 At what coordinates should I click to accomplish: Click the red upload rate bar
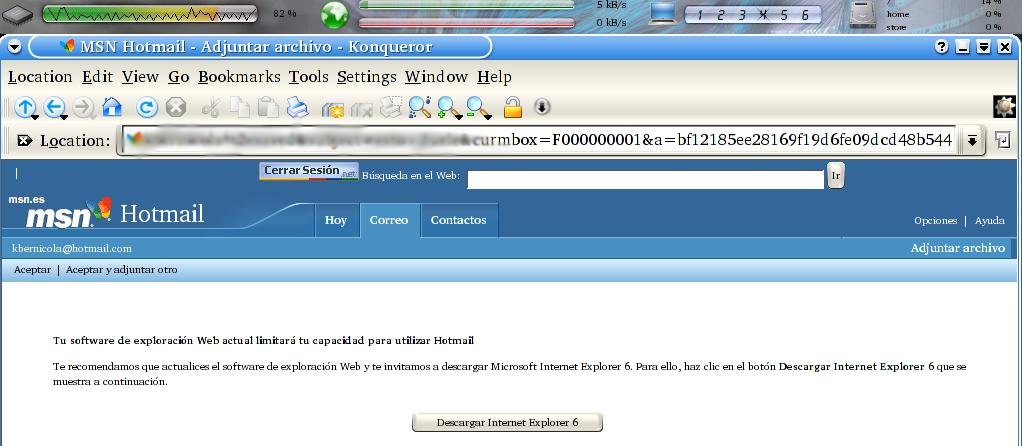(467, 23)
